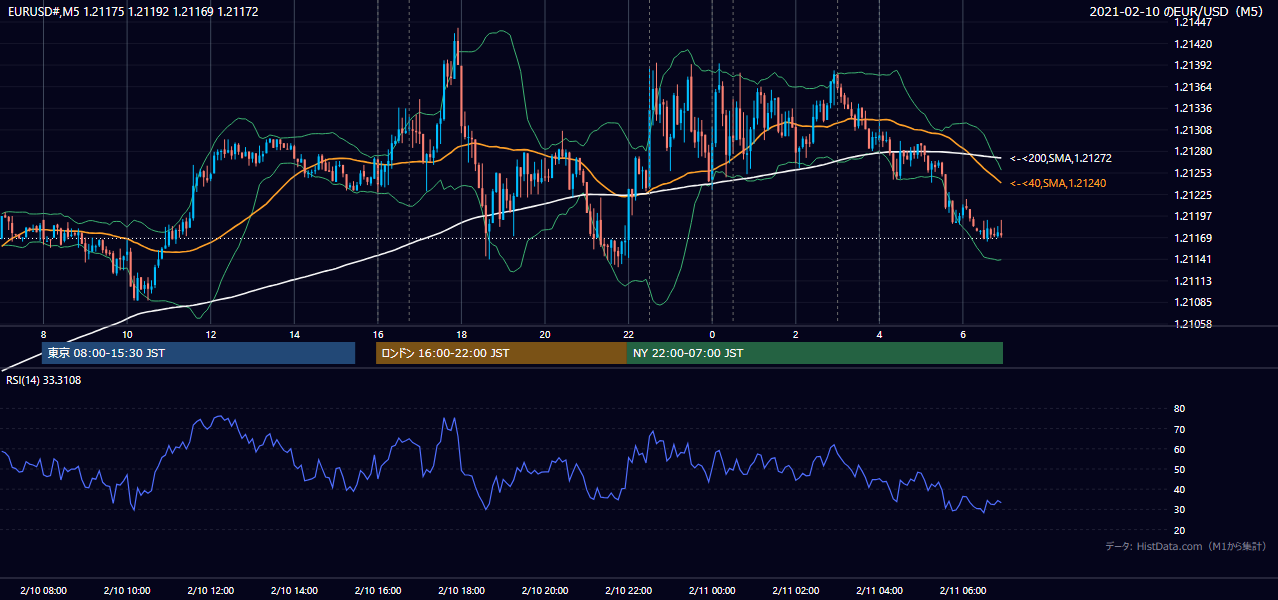Click bottom time label 2/11 02:00
Screen dimensions: 1278x600
pyautogui.click(x=795, y=591)
